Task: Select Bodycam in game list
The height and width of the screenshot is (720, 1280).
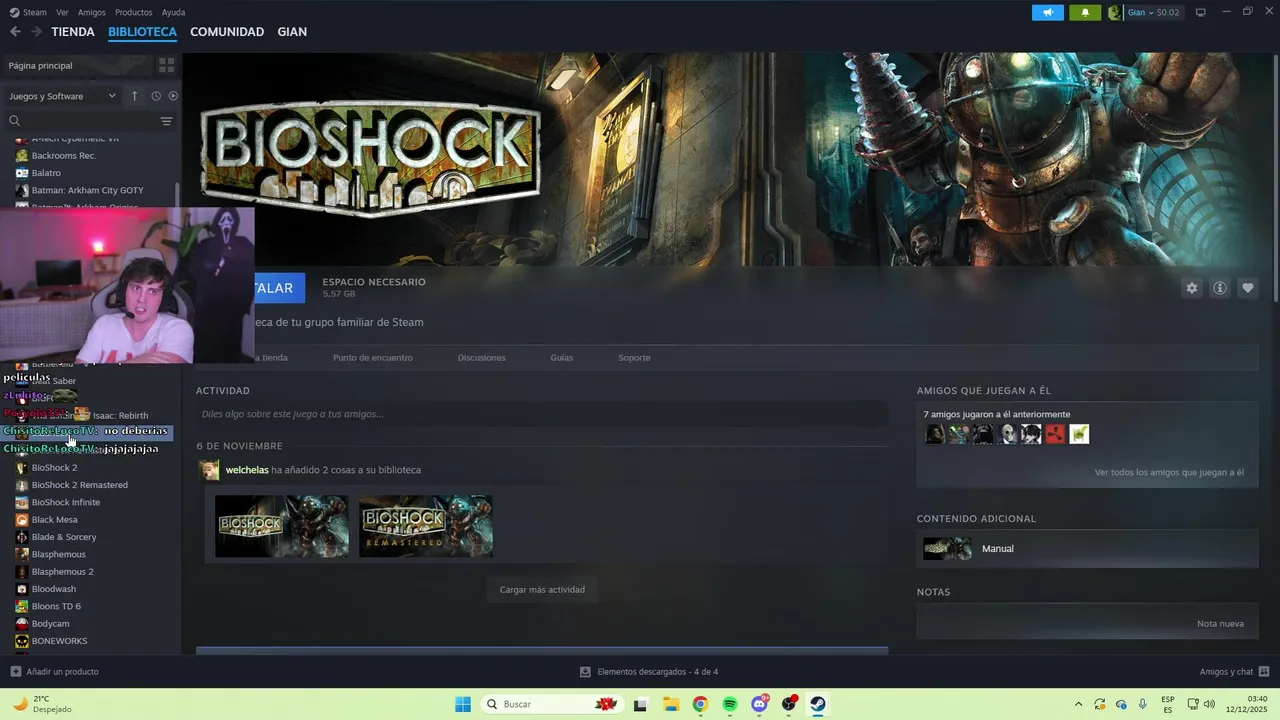Action: pyautogui.click(x=50, y=624)
